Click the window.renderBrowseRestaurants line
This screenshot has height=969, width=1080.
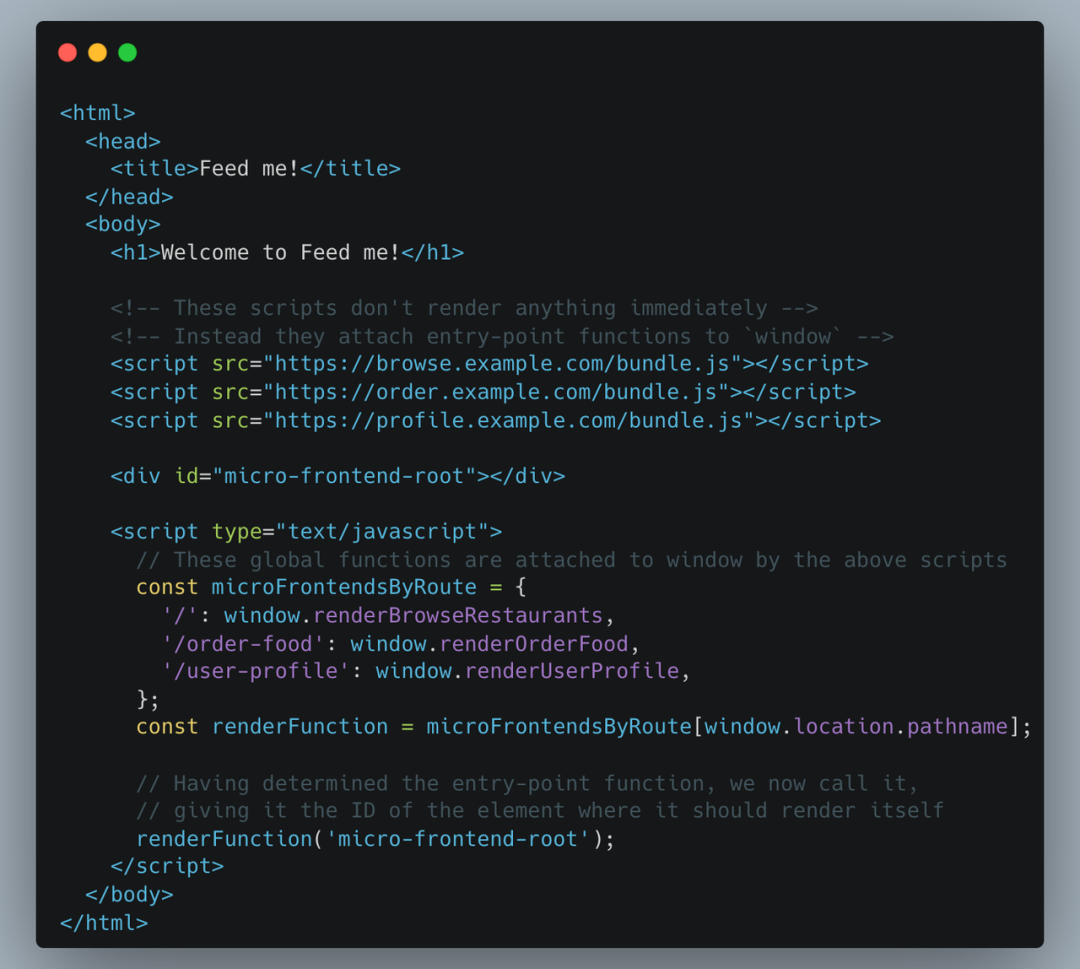388,616
